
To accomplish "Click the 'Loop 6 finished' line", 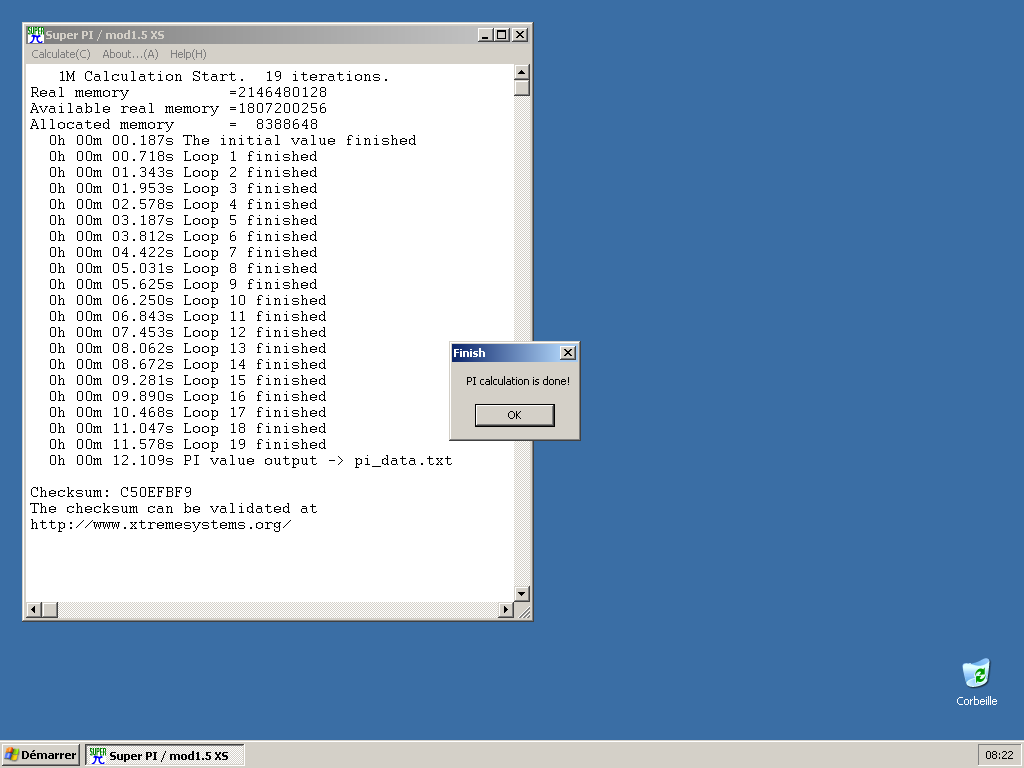I will coord(183,236).
